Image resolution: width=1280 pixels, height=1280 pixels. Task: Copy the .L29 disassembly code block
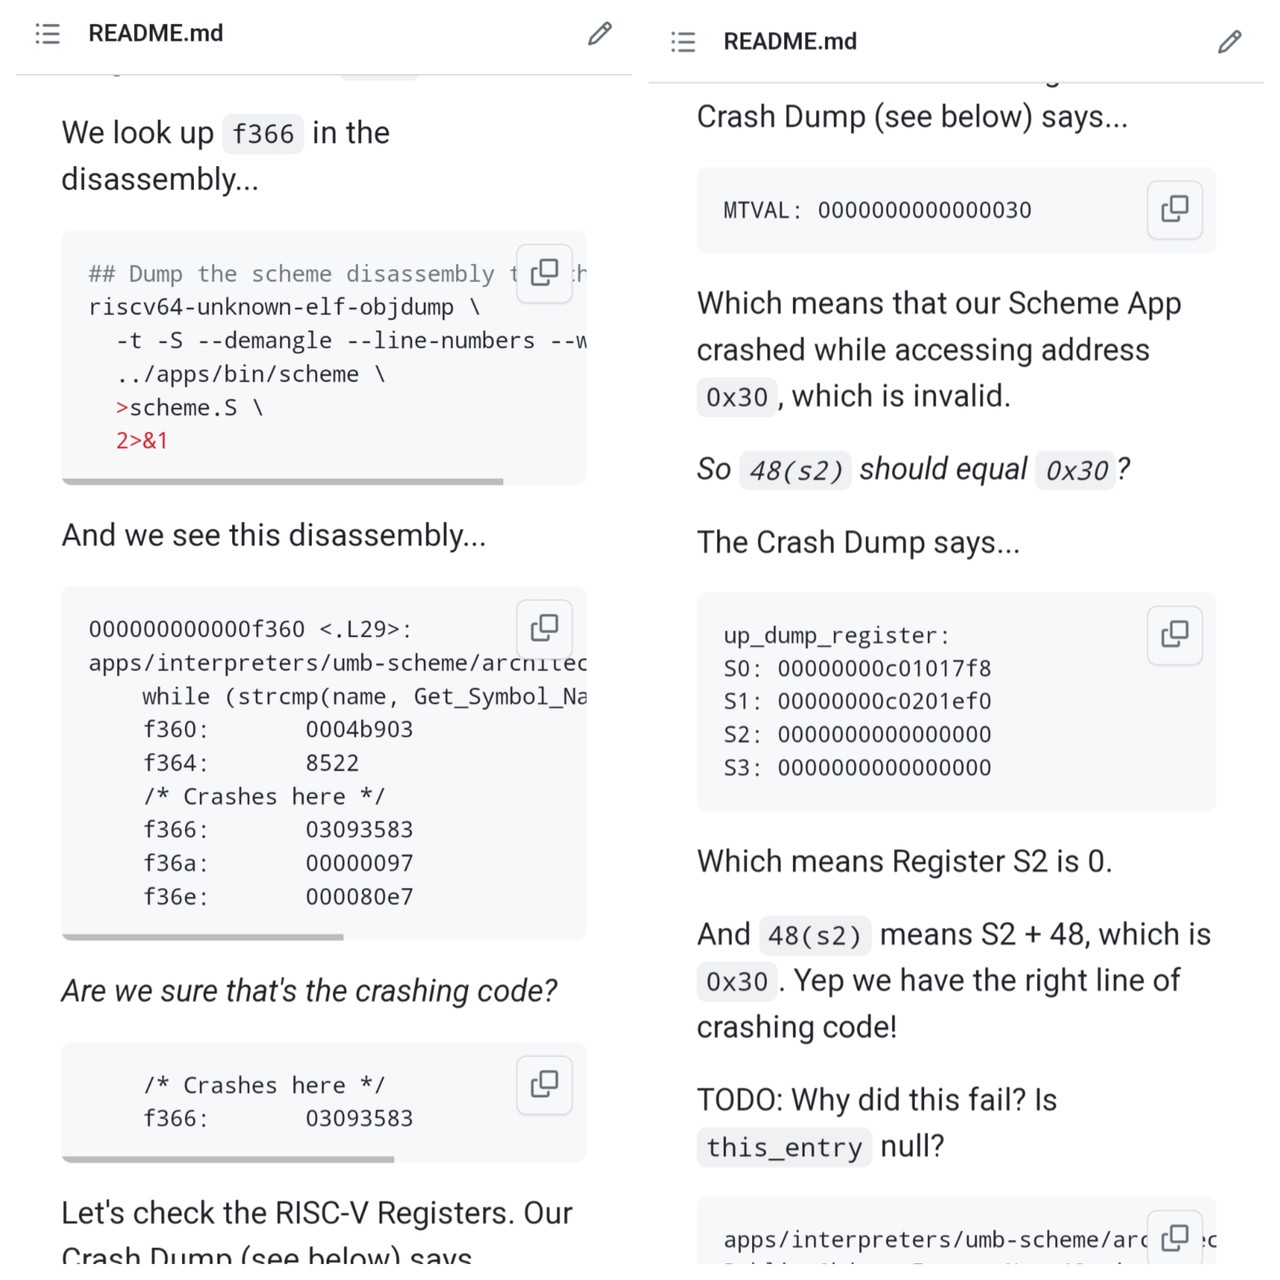545,627
